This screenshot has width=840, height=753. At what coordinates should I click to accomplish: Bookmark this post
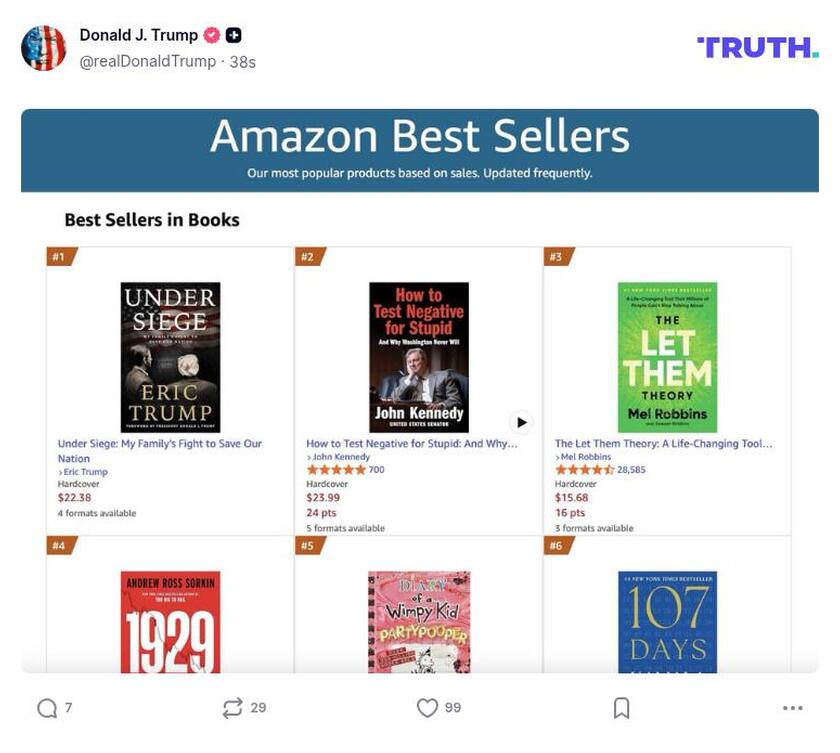[621, 708]
